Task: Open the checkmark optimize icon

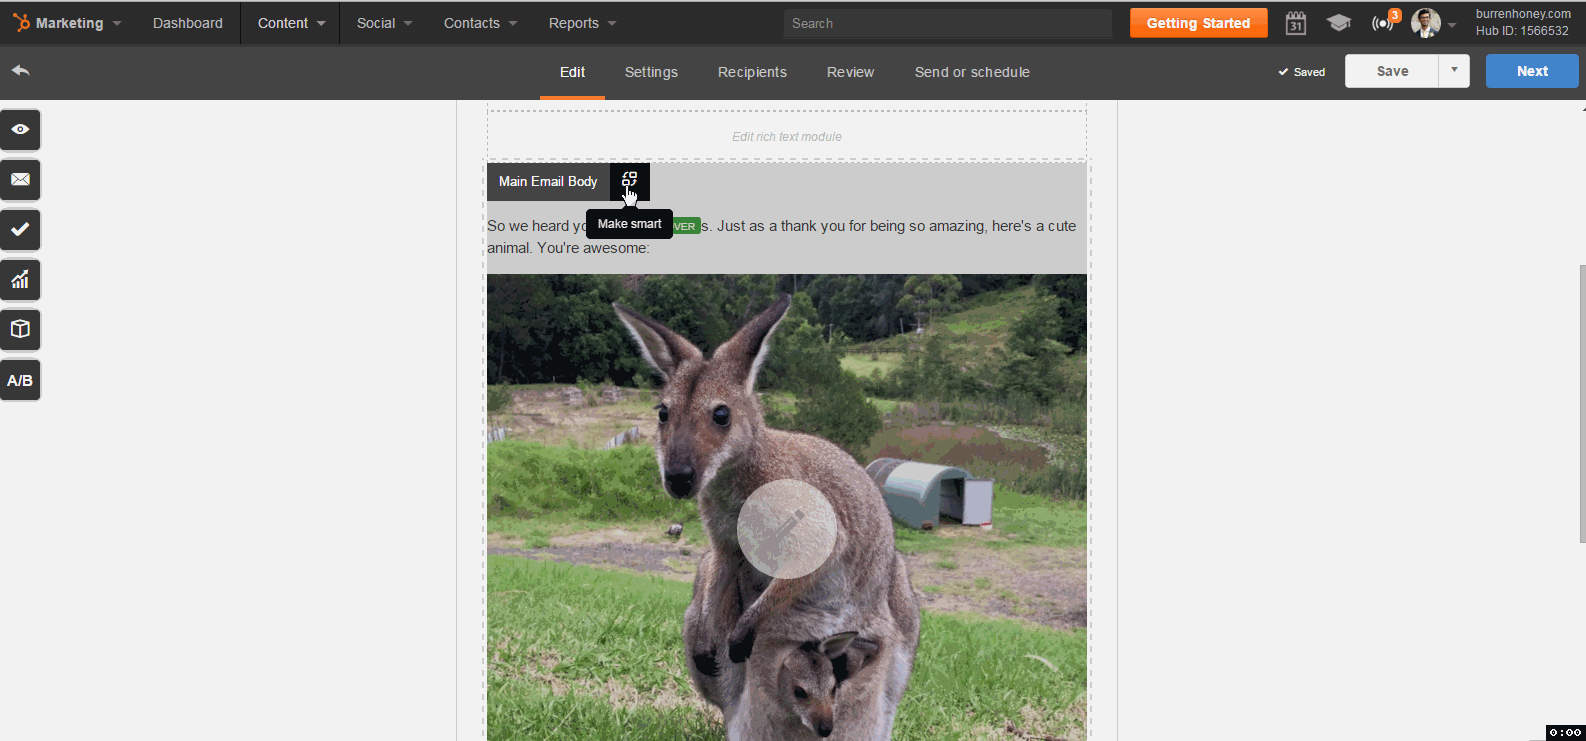Action: point(20,230)
